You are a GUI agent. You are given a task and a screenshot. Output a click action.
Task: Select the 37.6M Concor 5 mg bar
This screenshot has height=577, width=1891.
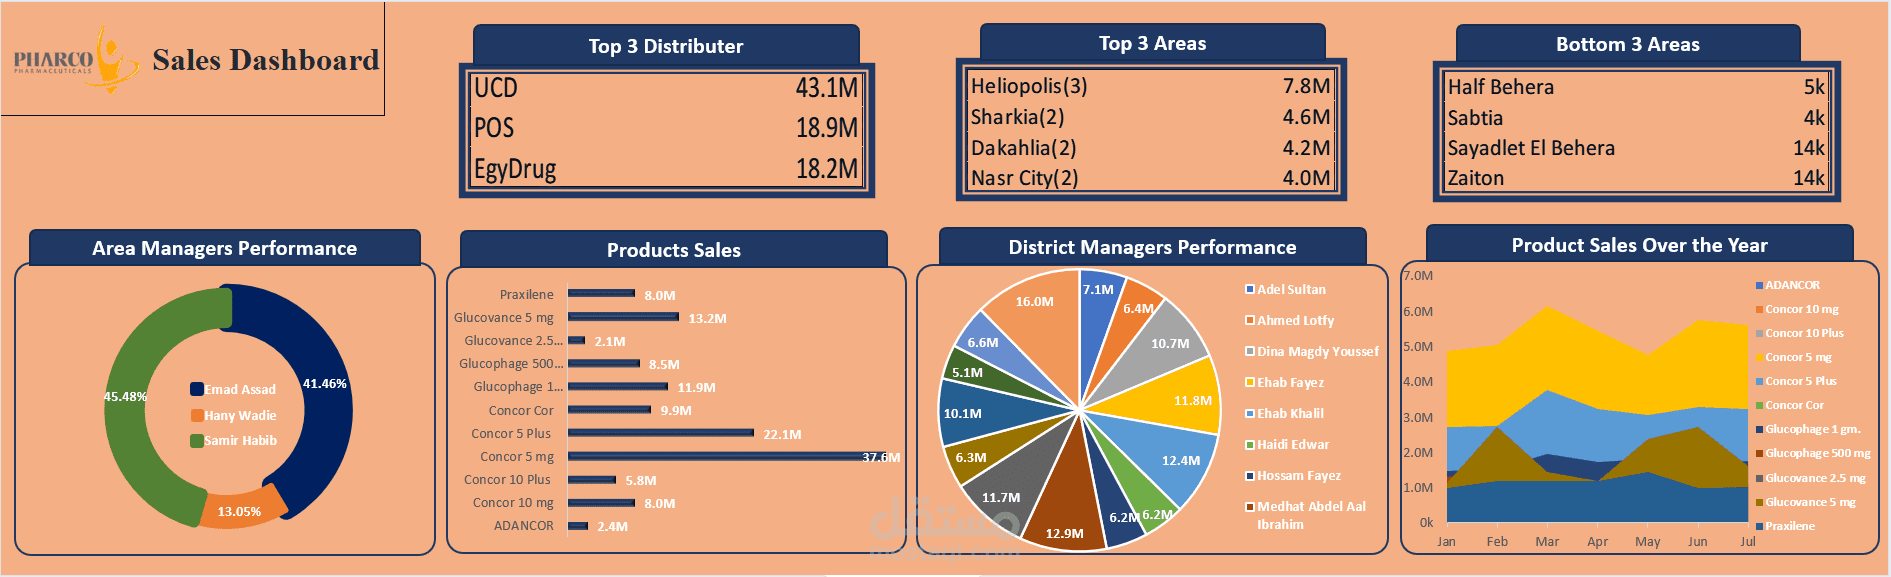point(728,456)
